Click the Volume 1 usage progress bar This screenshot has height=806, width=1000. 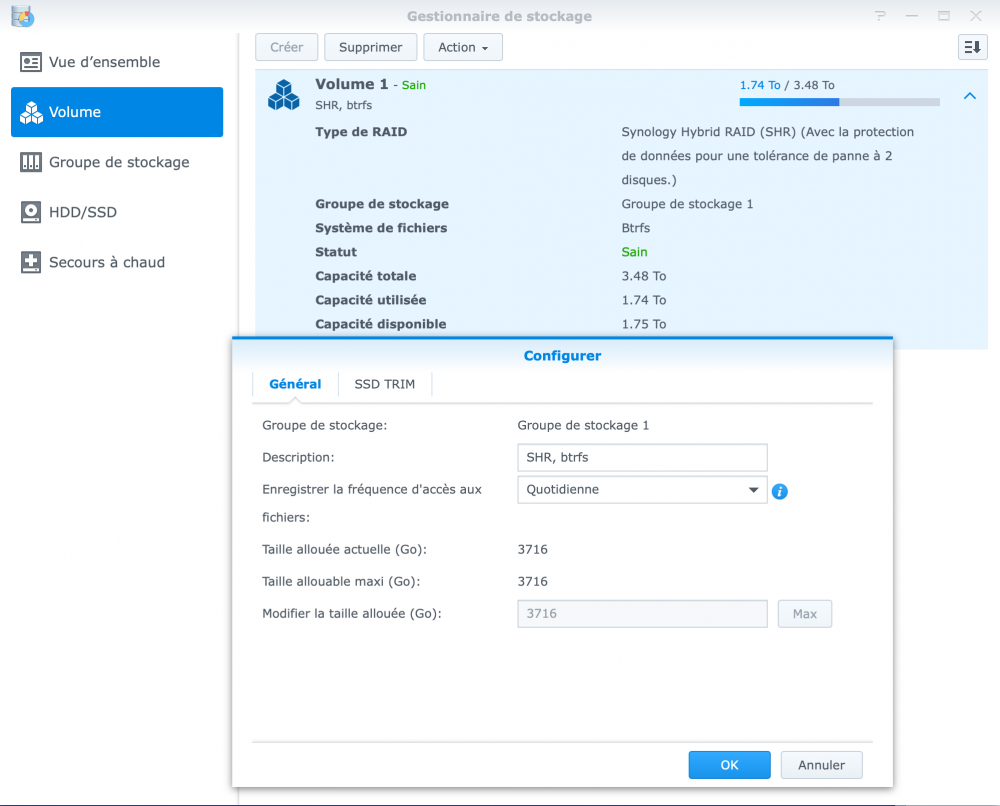coord(839,102)
